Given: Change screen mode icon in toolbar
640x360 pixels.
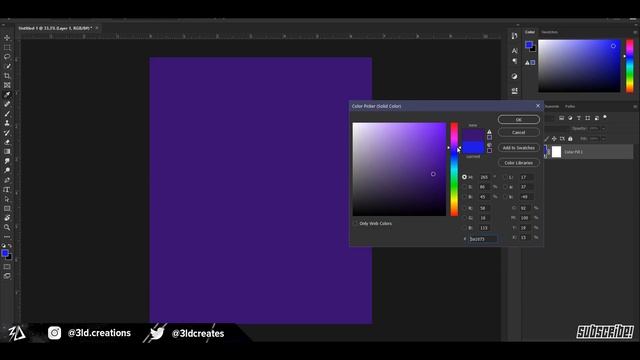Looking at the screenshot, I should 7,276.
